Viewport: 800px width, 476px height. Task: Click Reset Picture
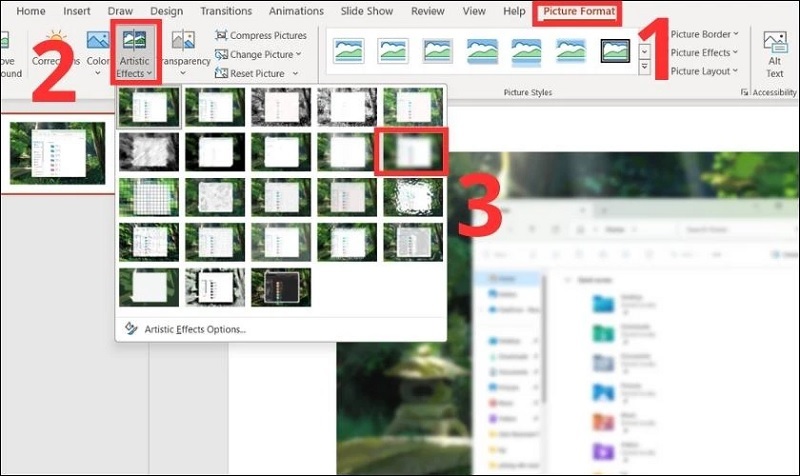(x=256, y=73)
